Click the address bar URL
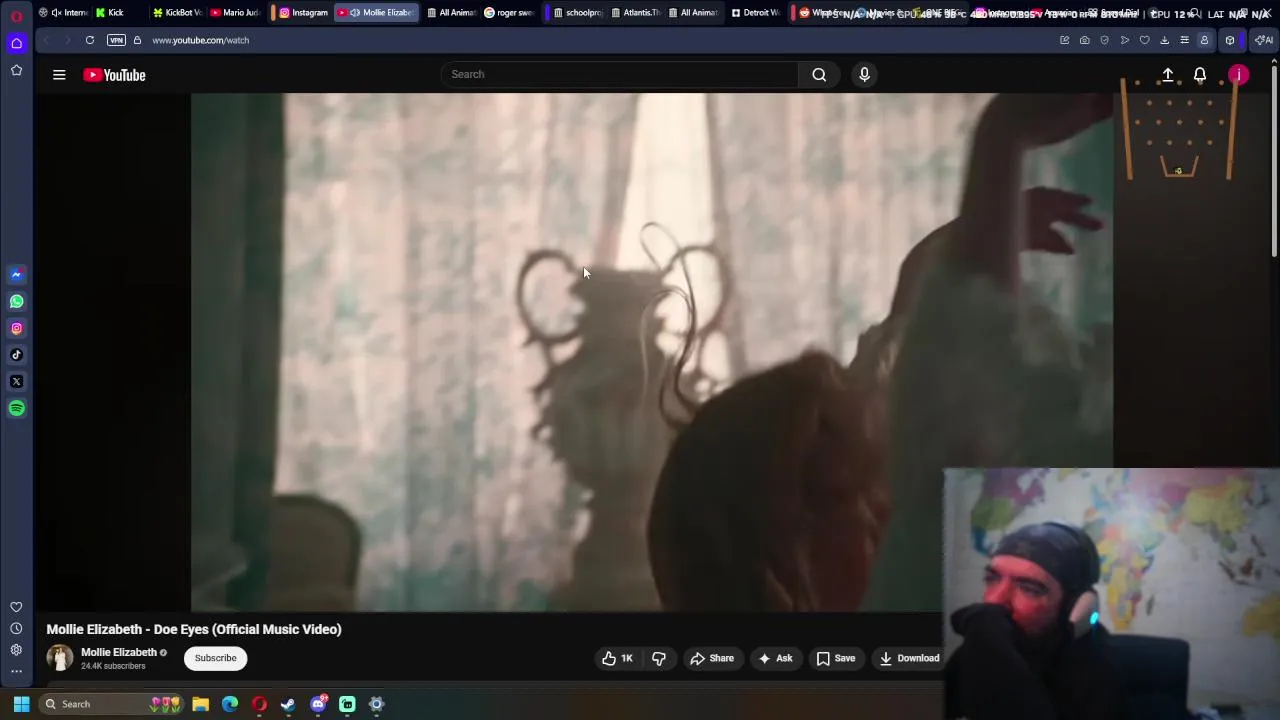This screenshot has width=1280, height=720. point(201,40)
